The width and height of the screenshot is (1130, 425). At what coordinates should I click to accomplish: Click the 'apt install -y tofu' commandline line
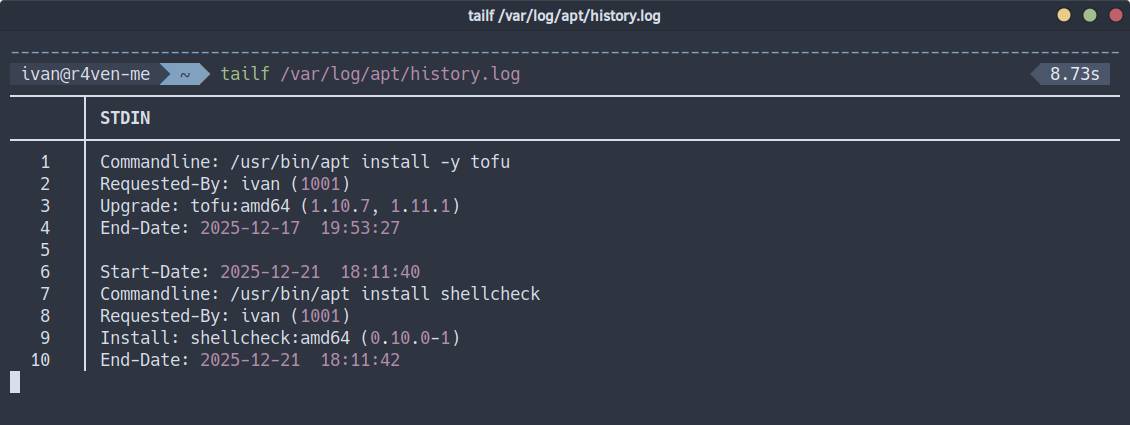[x=305, y=161]
